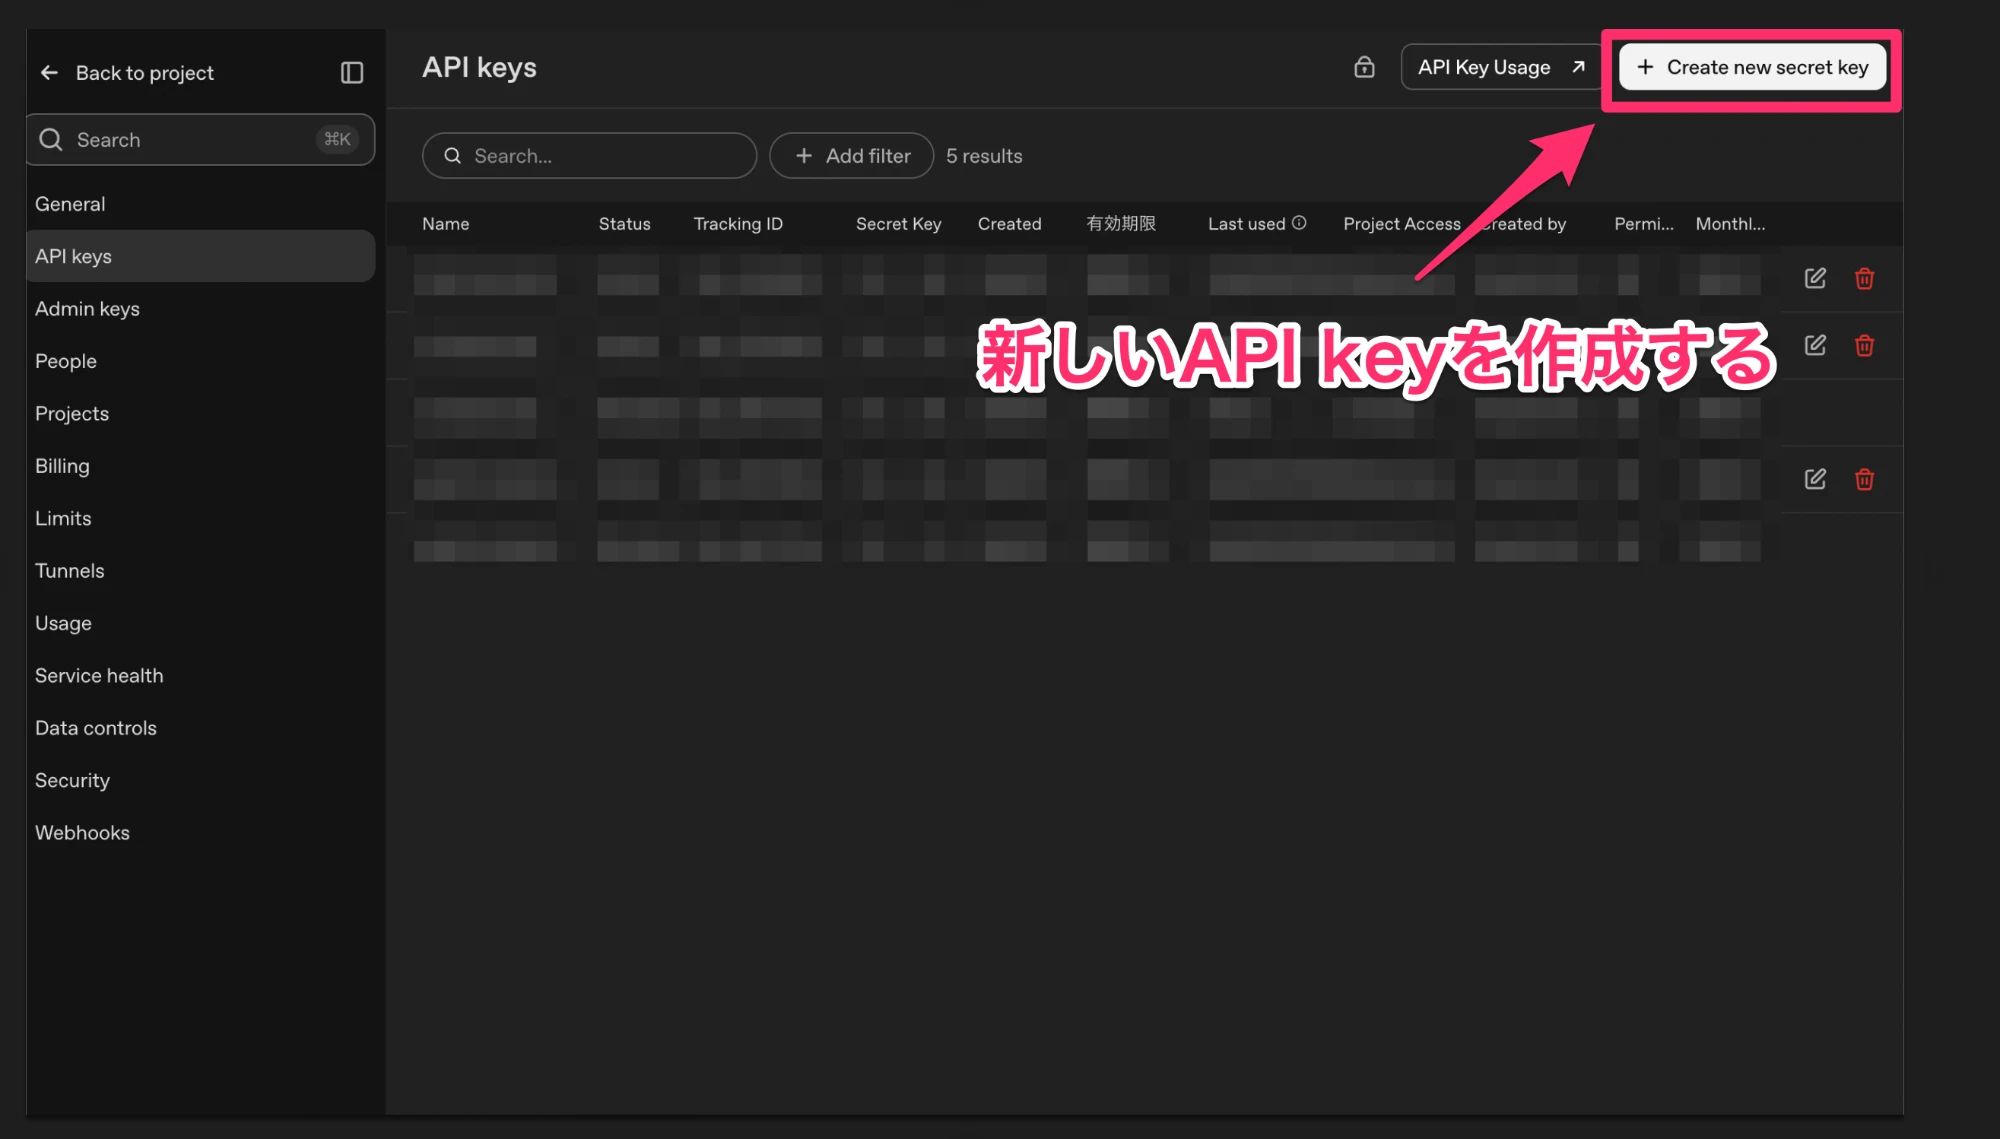This screenshot has width=2000, height=1139.
Task: Collapse the sidebar panel icon
Action: coord(352,73)
